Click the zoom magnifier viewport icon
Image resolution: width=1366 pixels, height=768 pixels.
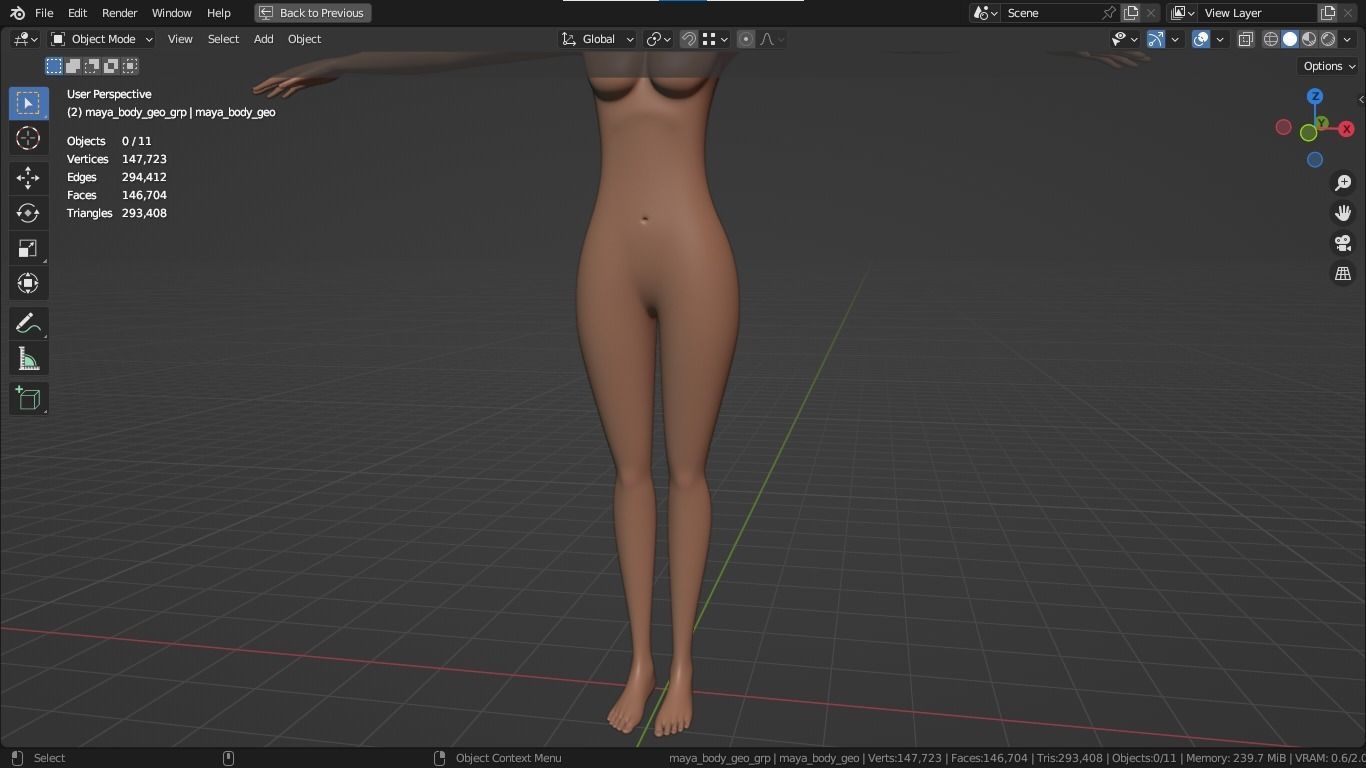pyautogui.click(x=1343, y=183)
